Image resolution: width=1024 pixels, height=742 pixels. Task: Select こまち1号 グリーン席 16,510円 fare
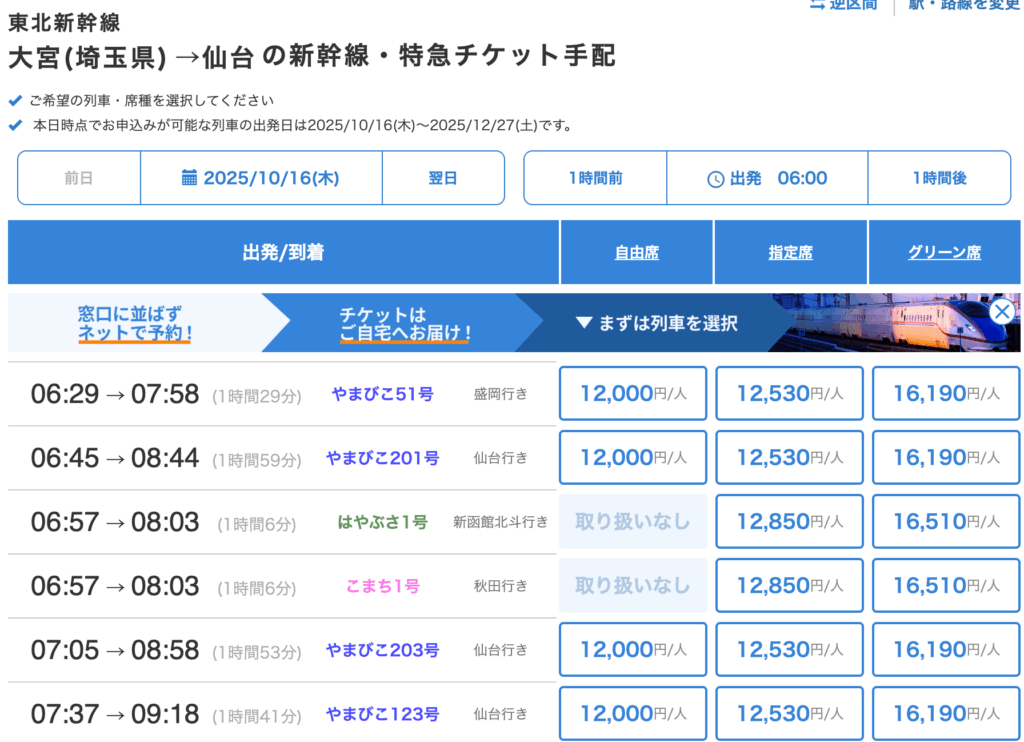click(x=946, y=585)
